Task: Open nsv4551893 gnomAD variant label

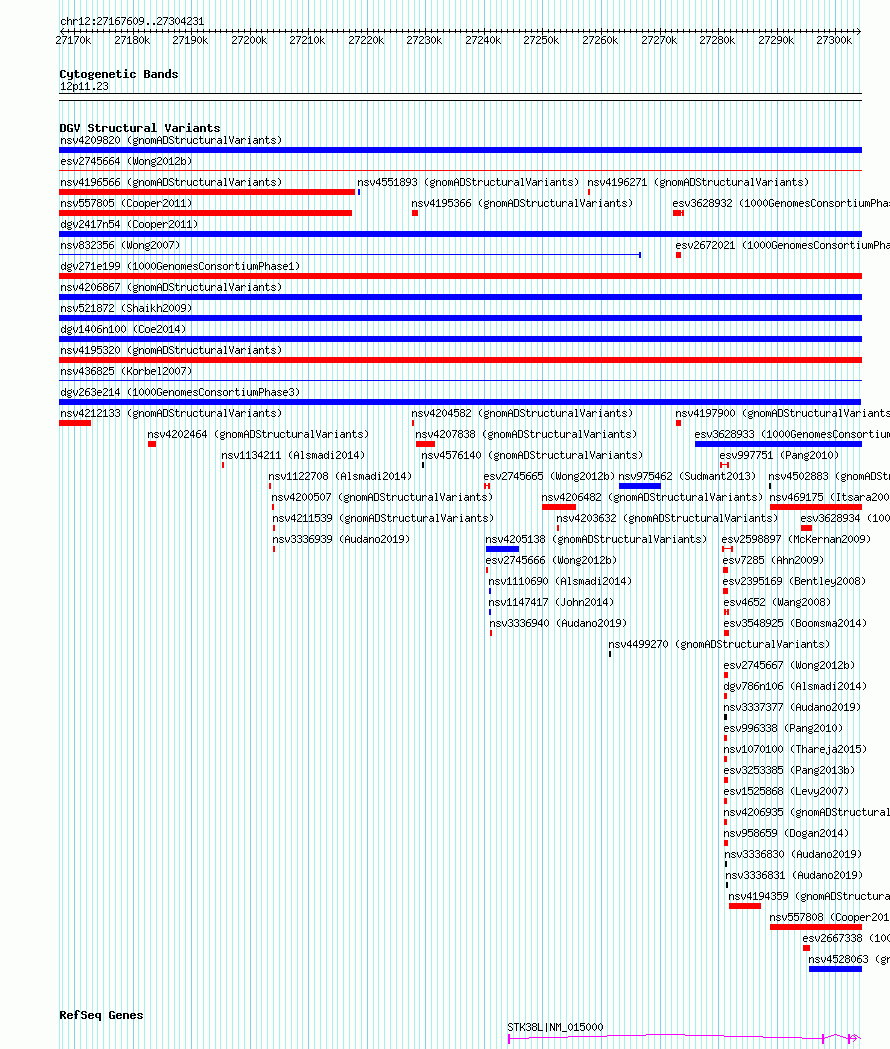Action: tap(468, 182)
